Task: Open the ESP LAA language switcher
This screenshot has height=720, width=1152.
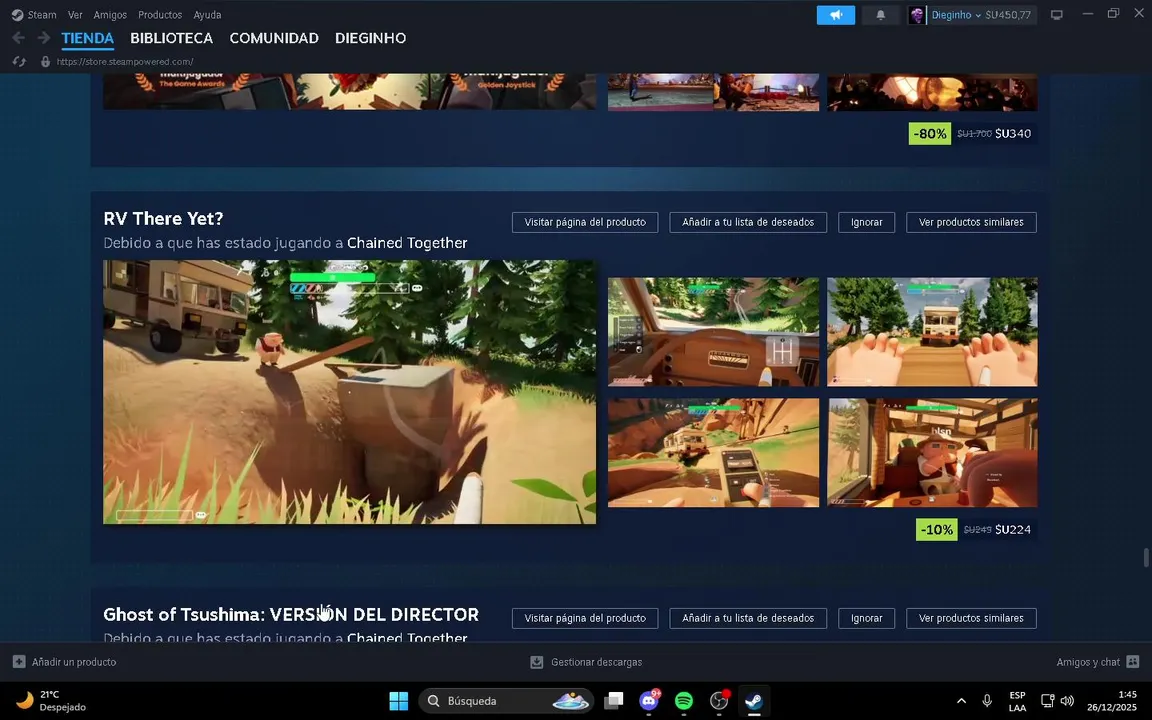Action: click(x=1018, y=701)
